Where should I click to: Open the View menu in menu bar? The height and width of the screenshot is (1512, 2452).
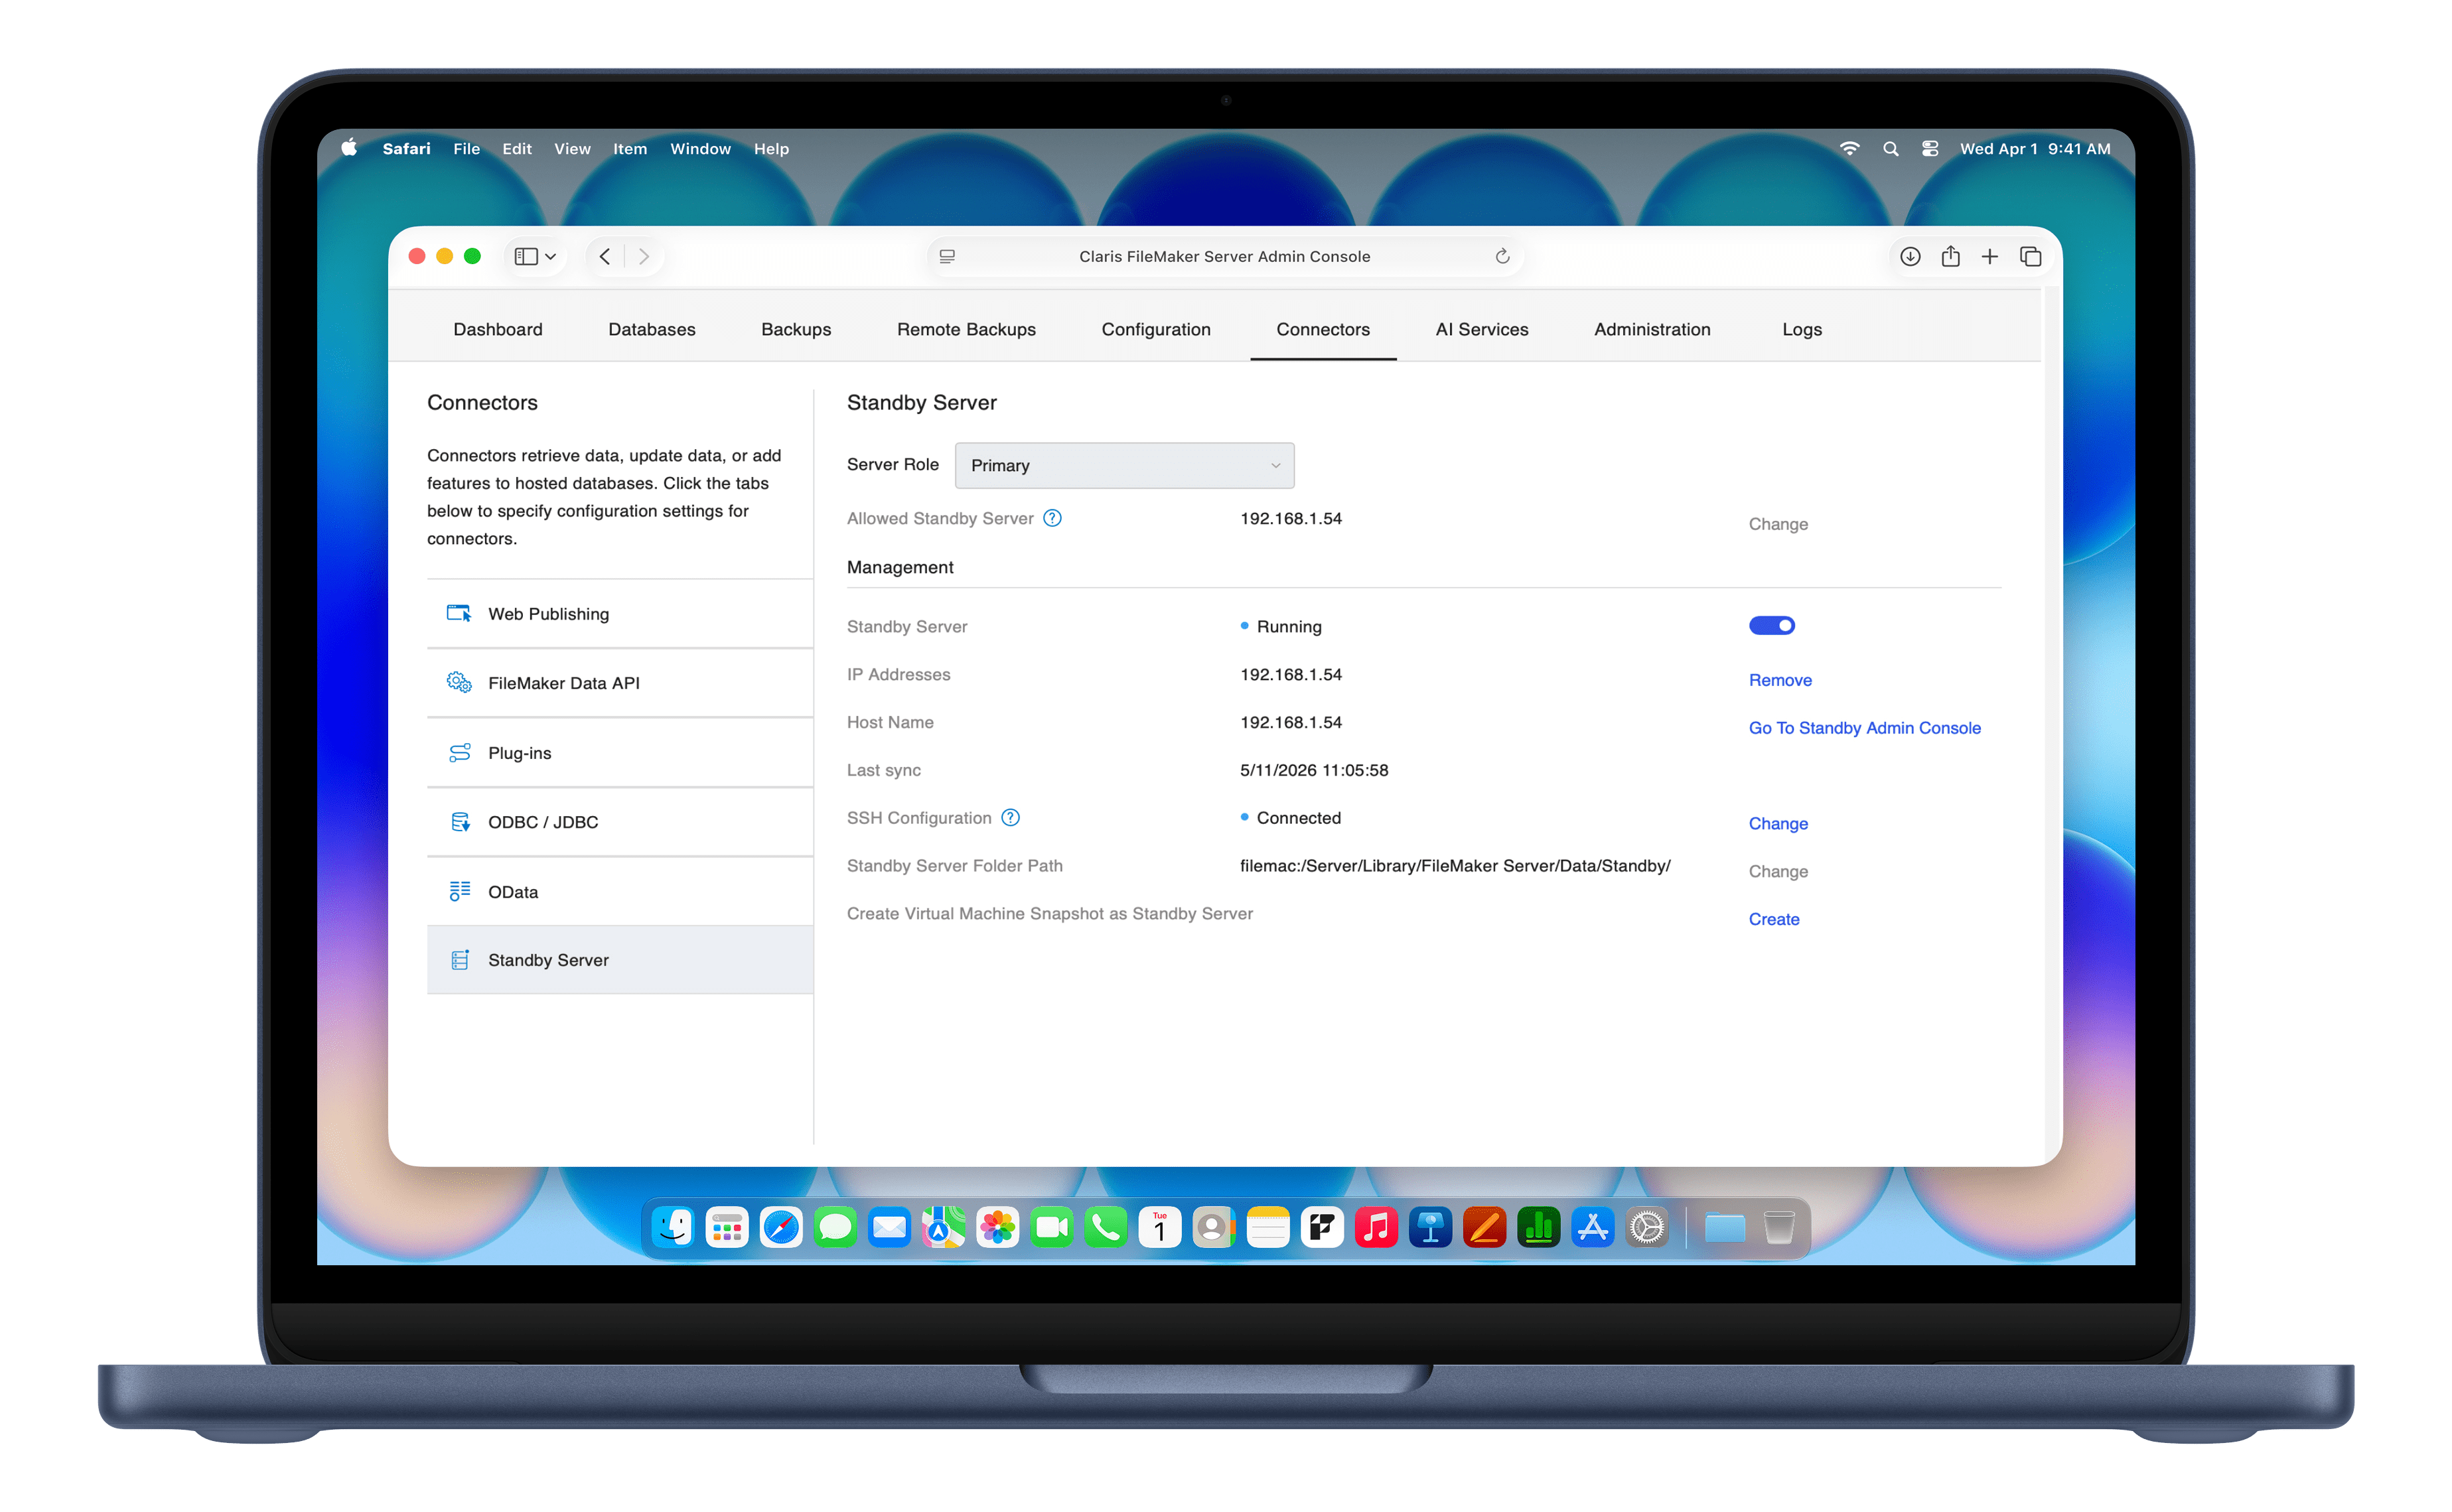pyautogui.click(x=572, y=148)
